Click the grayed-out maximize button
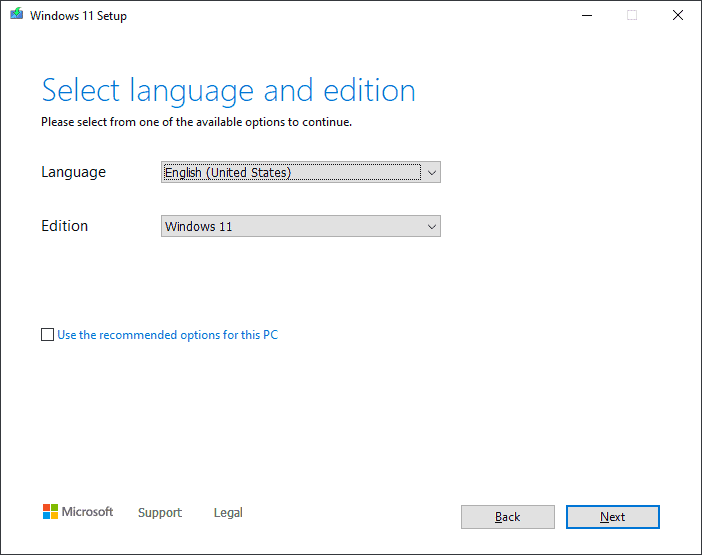This screenshot has width=702, height=555. (632, 16)
